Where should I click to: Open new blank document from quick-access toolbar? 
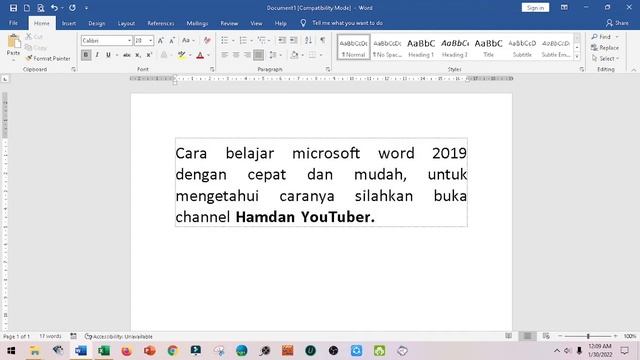27,8
